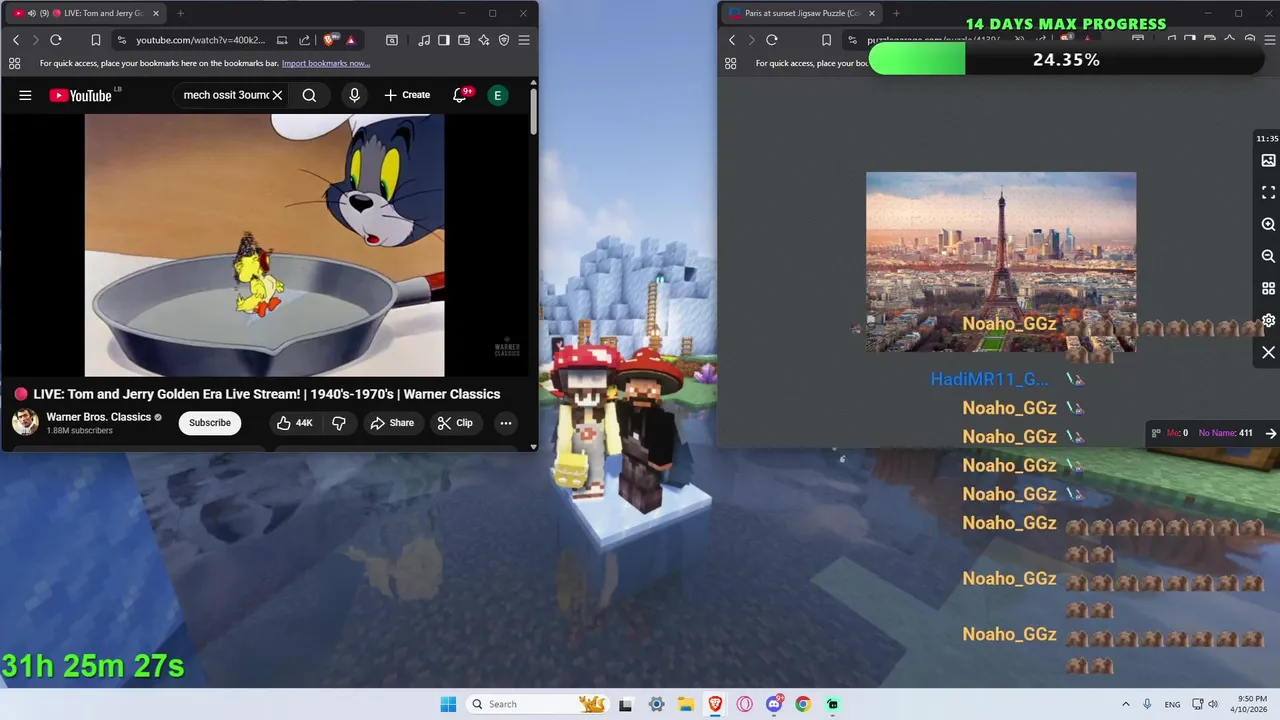The width and height of the screenshot is (1280, 720).
Task: Click the Windows taskbar Search box
Action: click(538, 704)
